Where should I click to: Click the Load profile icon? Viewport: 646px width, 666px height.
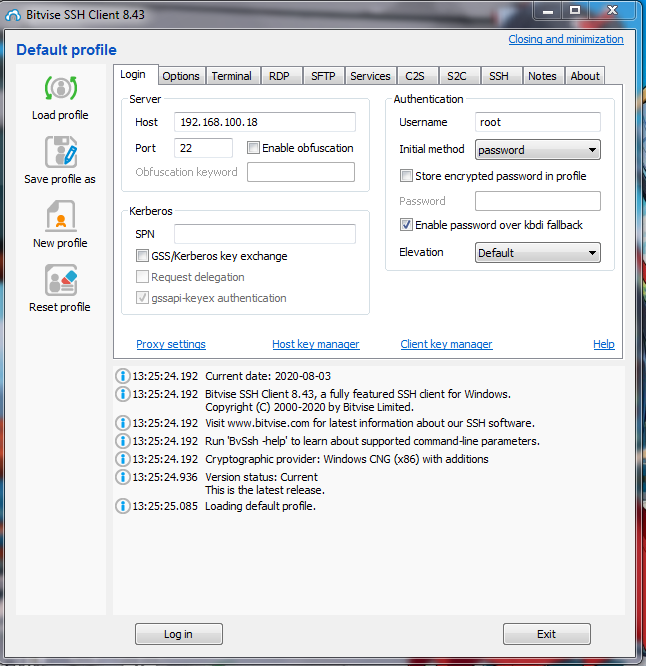click(x=61, y=88)
